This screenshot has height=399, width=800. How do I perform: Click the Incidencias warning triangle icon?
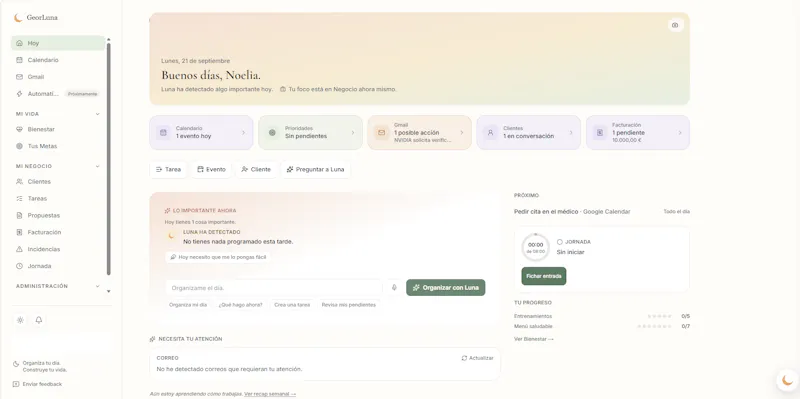point(19,249)
